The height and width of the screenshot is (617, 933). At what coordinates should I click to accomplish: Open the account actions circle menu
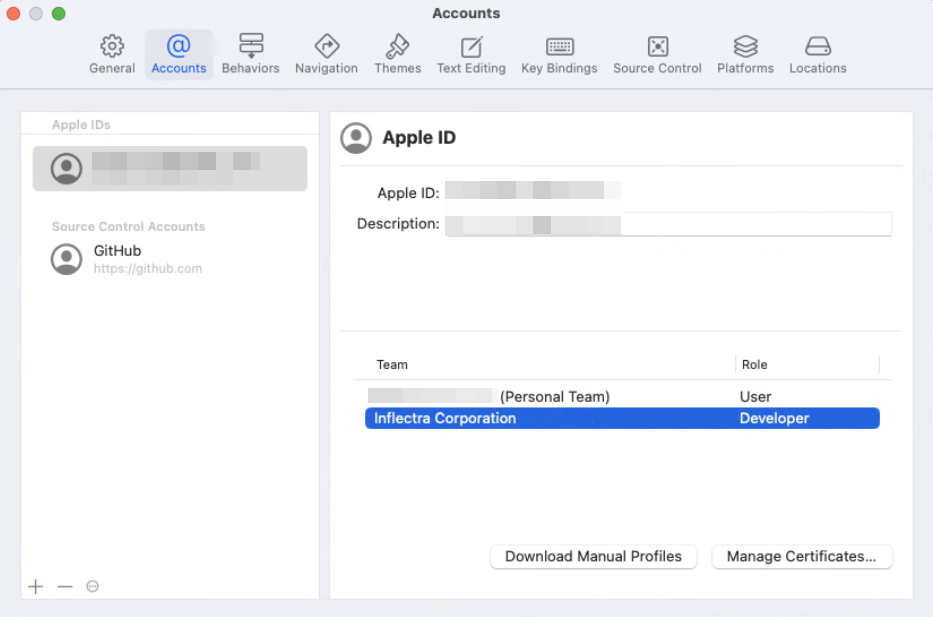click(x=93, y=587)
